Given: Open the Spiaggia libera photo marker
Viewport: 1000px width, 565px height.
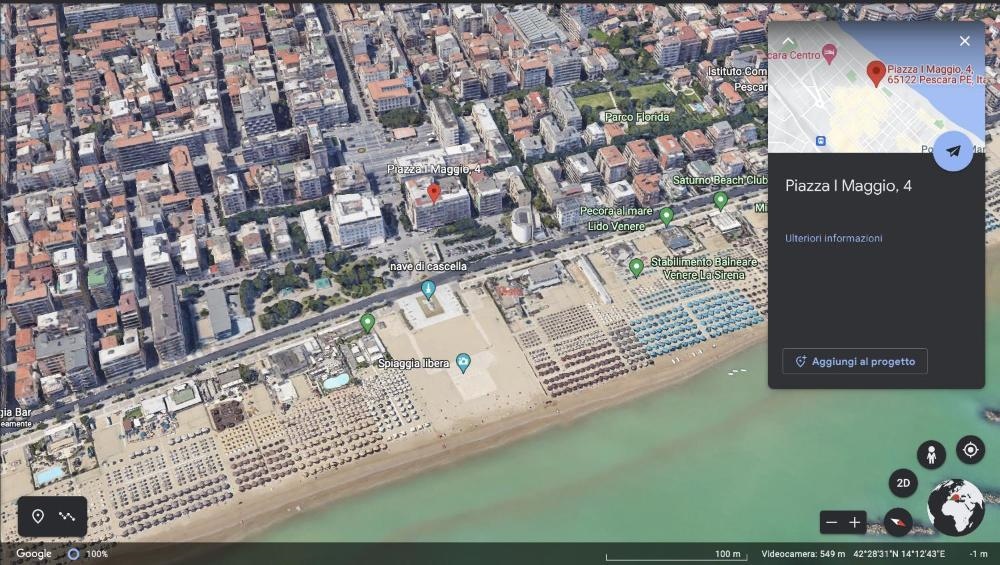Looking at the screenshot, I should pos(463,363).
